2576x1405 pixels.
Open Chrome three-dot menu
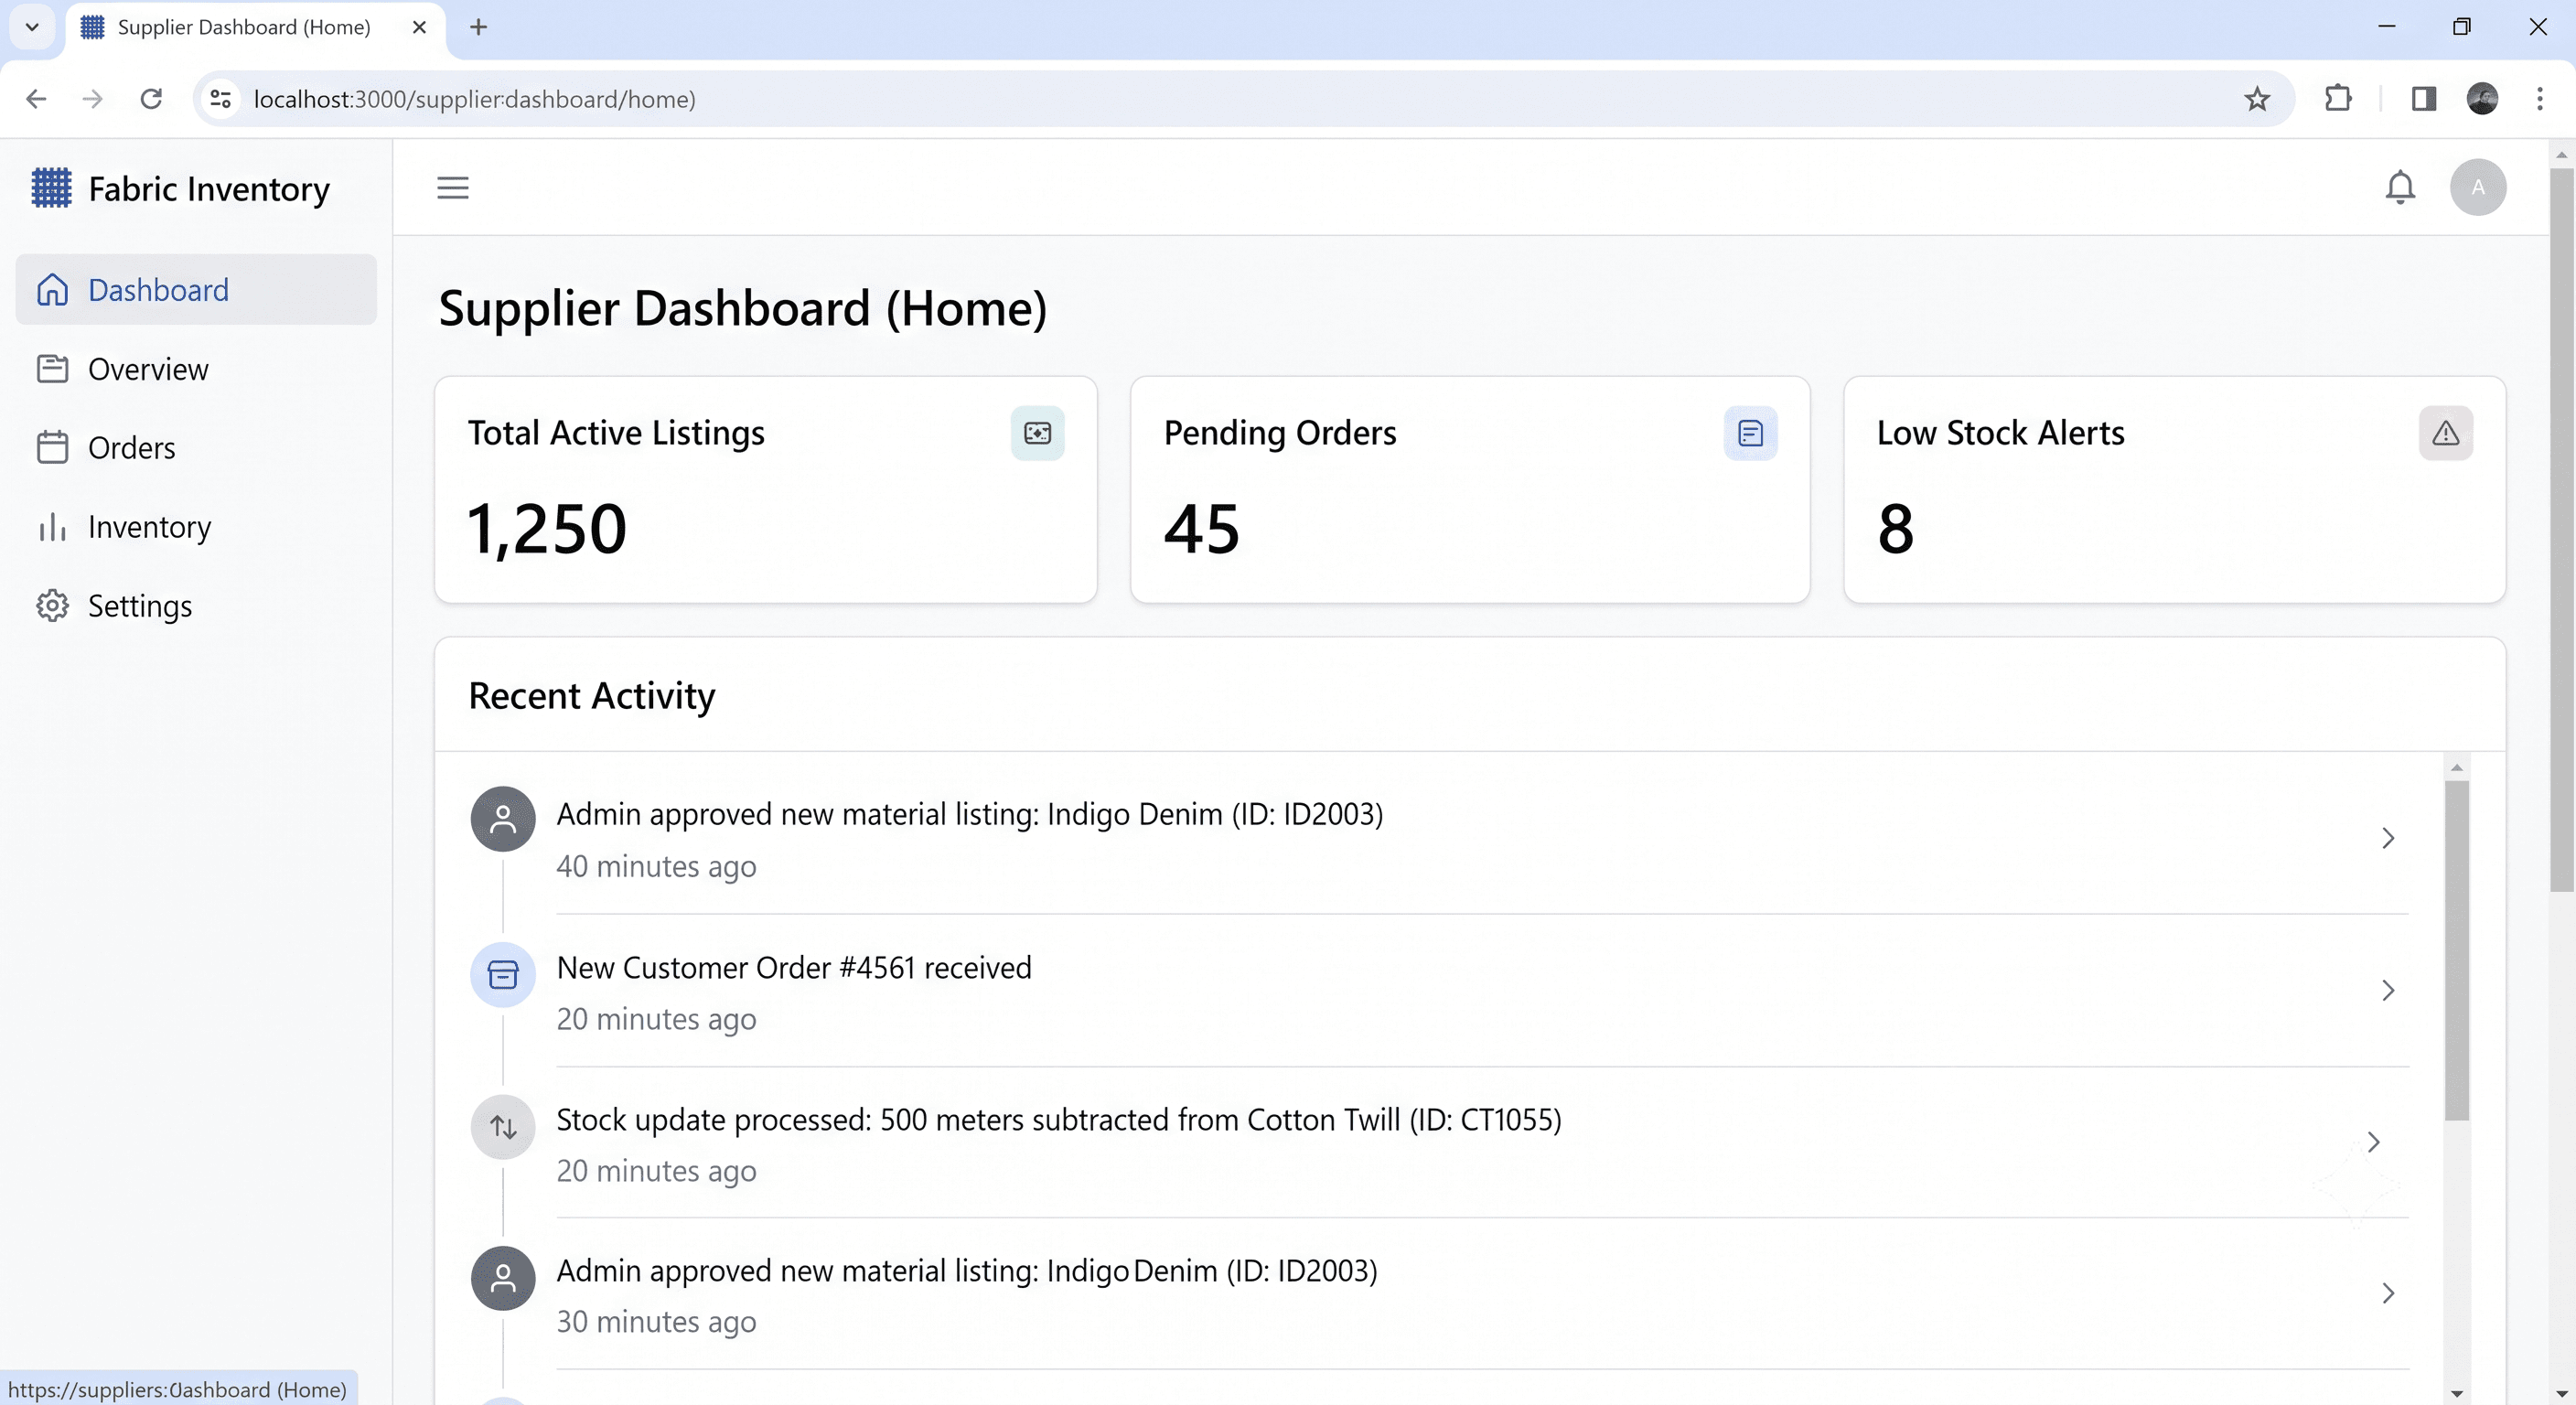point(2540,99)
